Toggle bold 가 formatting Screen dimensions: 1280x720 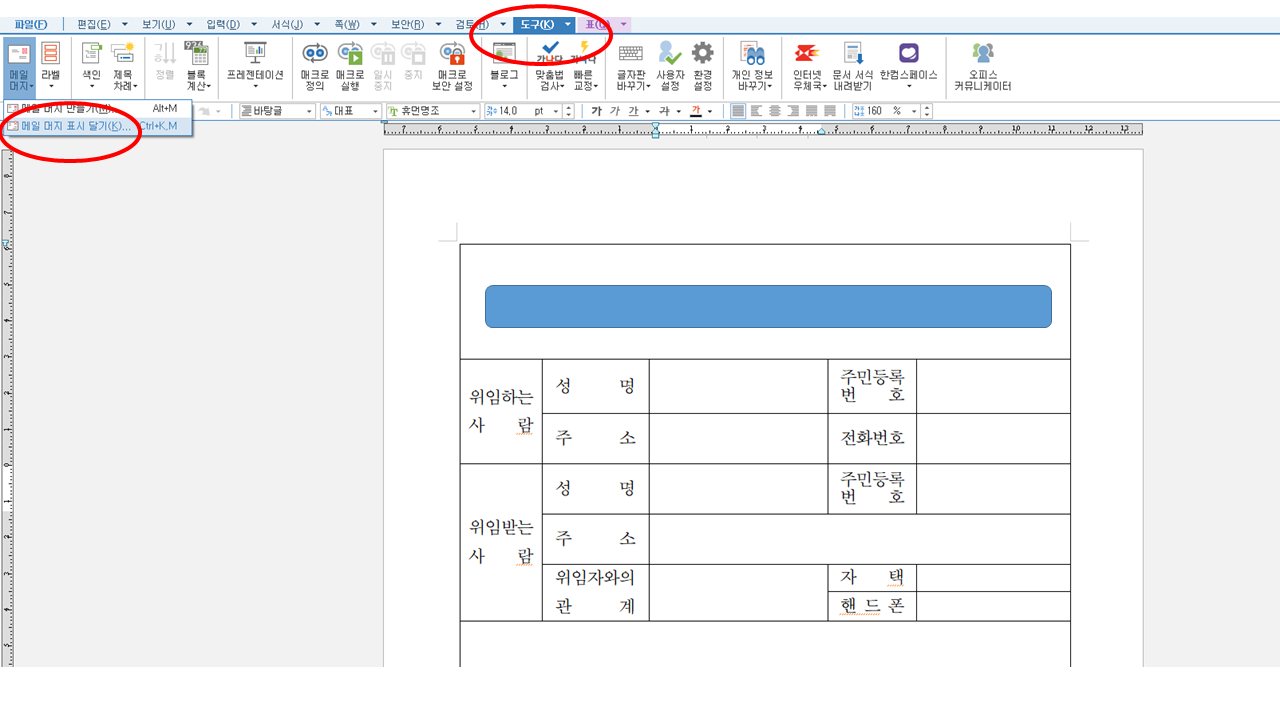point(597,111)
